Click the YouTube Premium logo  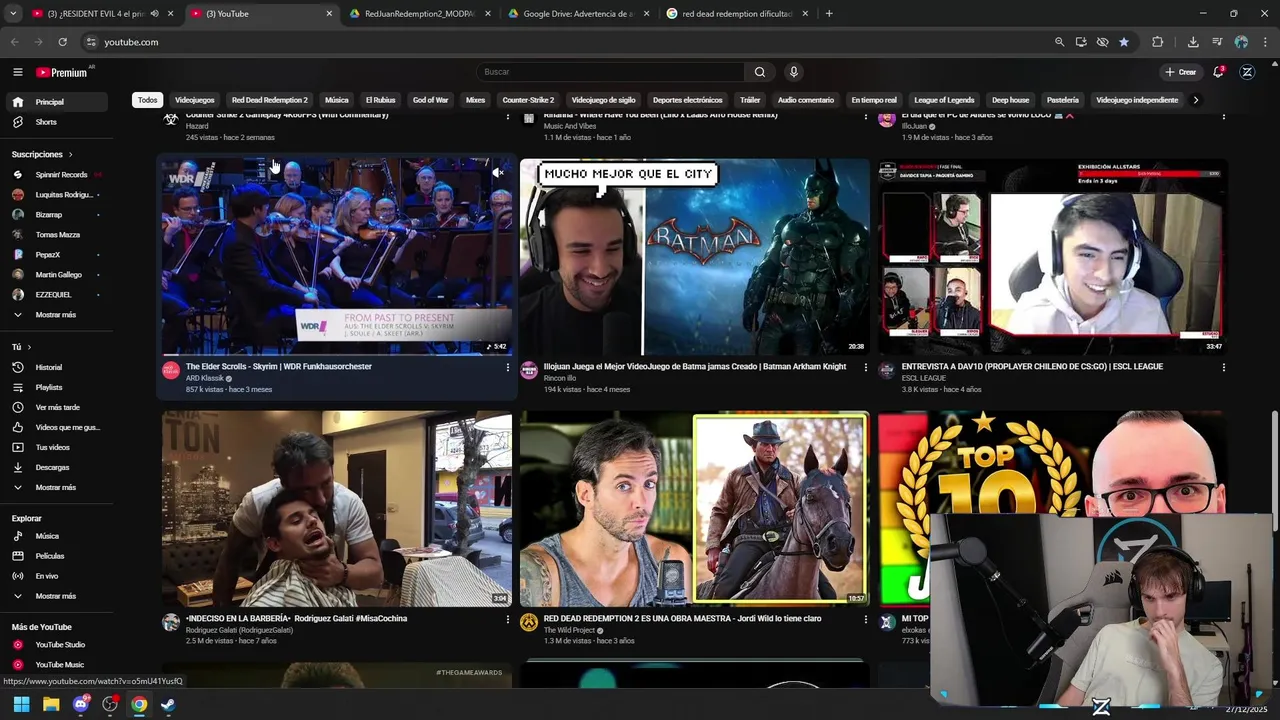point(62,72)
